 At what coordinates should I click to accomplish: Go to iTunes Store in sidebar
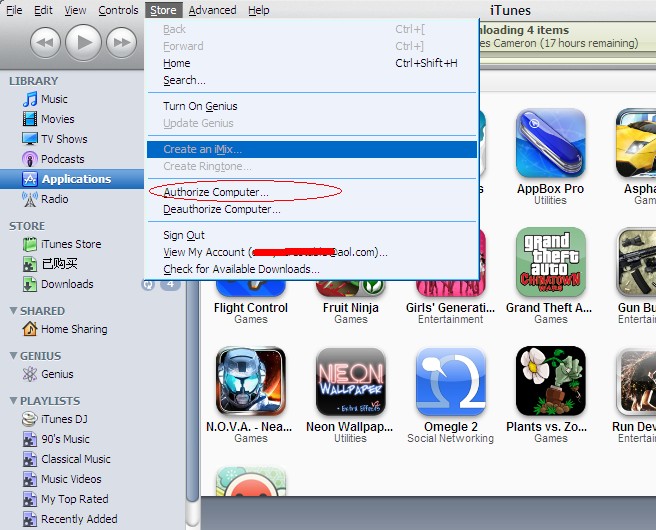70,244
